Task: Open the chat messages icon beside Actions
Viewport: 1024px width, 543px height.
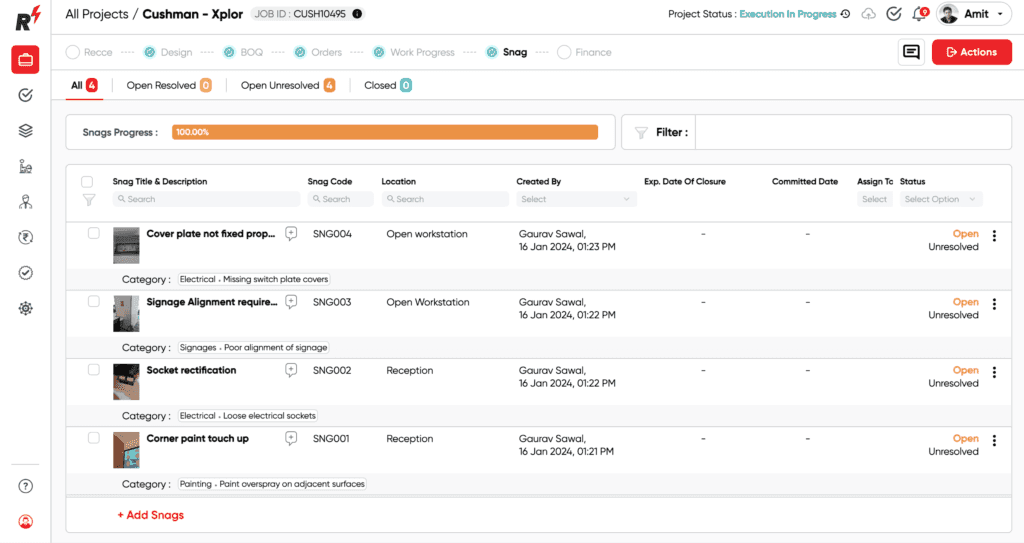Action: coord(910,52)
